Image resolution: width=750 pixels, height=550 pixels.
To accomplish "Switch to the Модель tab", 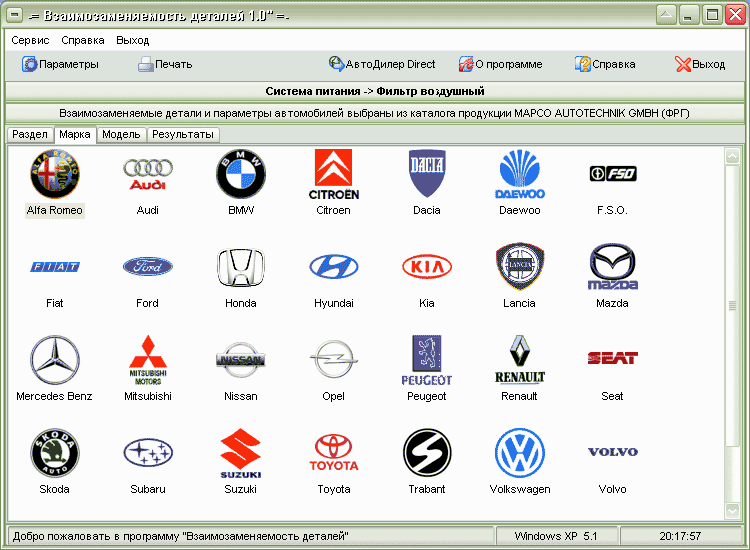I will (x=121, y=134).
